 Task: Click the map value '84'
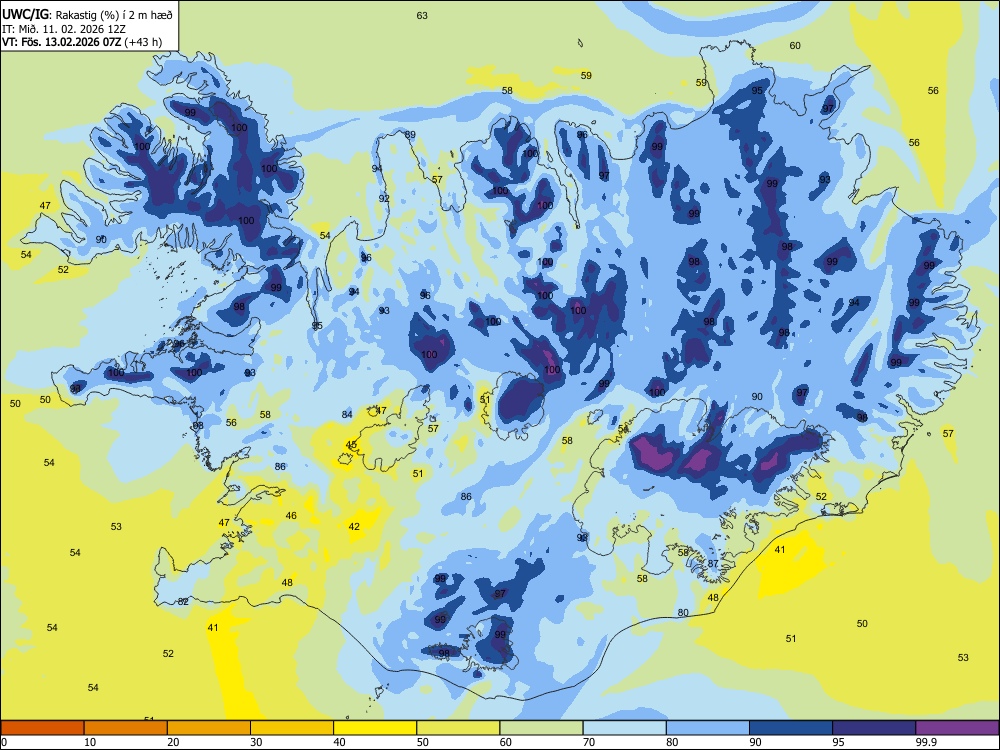point(347,414)
